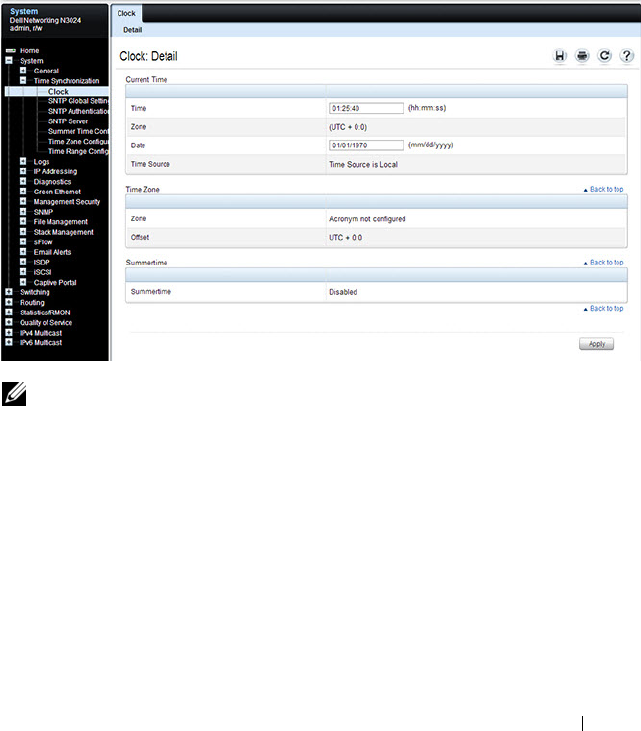Click the Routing label in tree
Image resolution: width=641 pixels, height=731 pixels.
click(x=32, y=302)
